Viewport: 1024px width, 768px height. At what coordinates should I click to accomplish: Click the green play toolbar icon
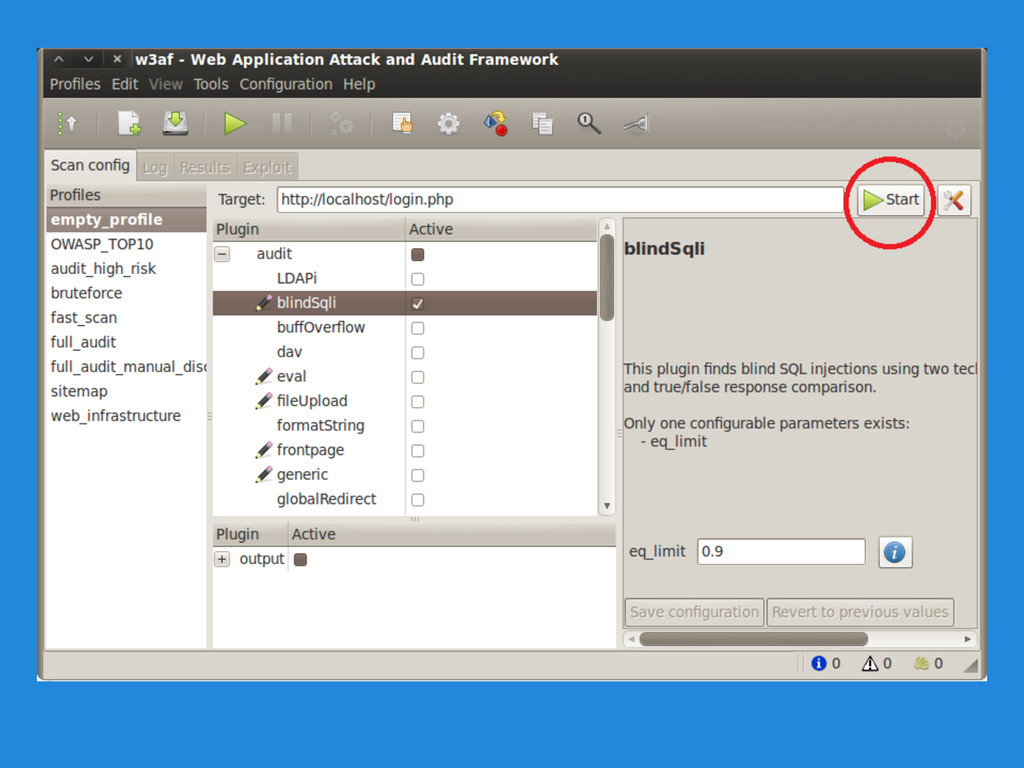point(234,123)
